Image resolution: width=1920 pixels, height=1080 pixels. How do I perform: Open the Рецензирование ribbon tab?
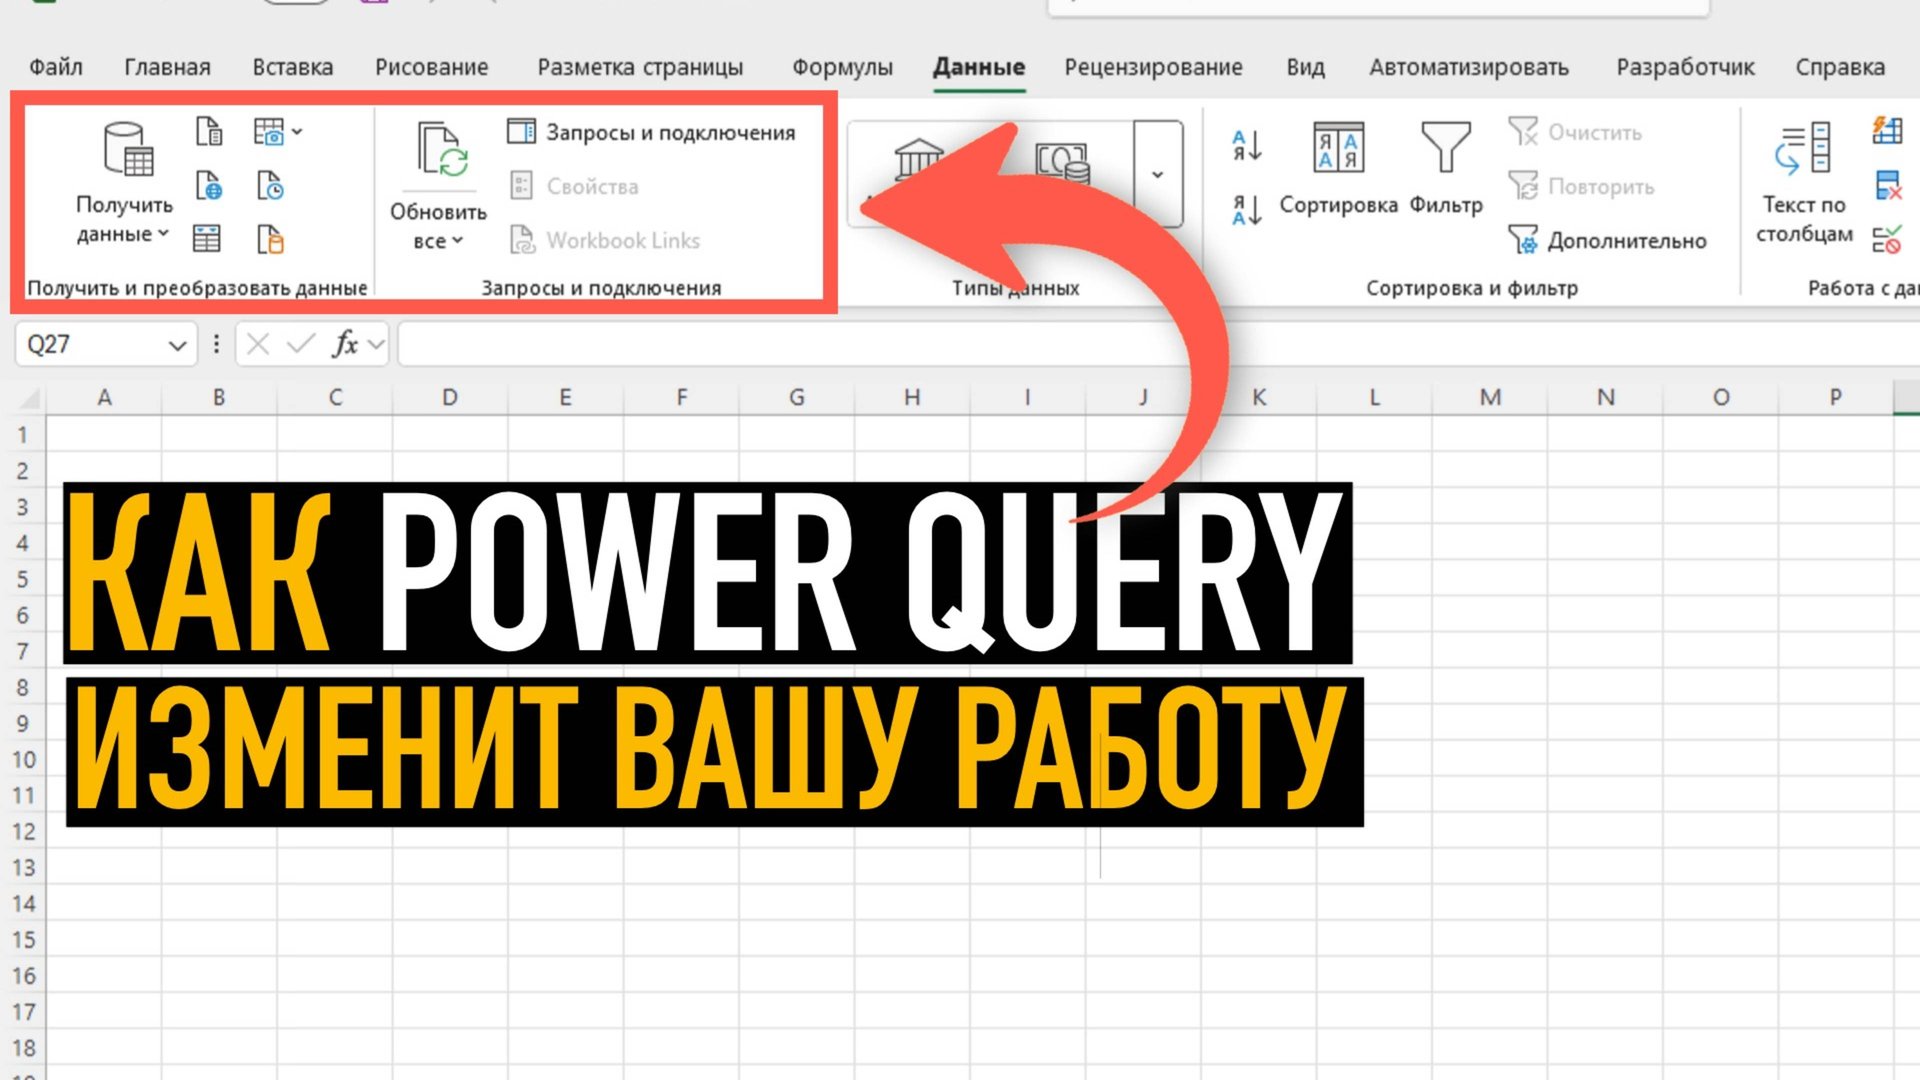coord(1154,67)
